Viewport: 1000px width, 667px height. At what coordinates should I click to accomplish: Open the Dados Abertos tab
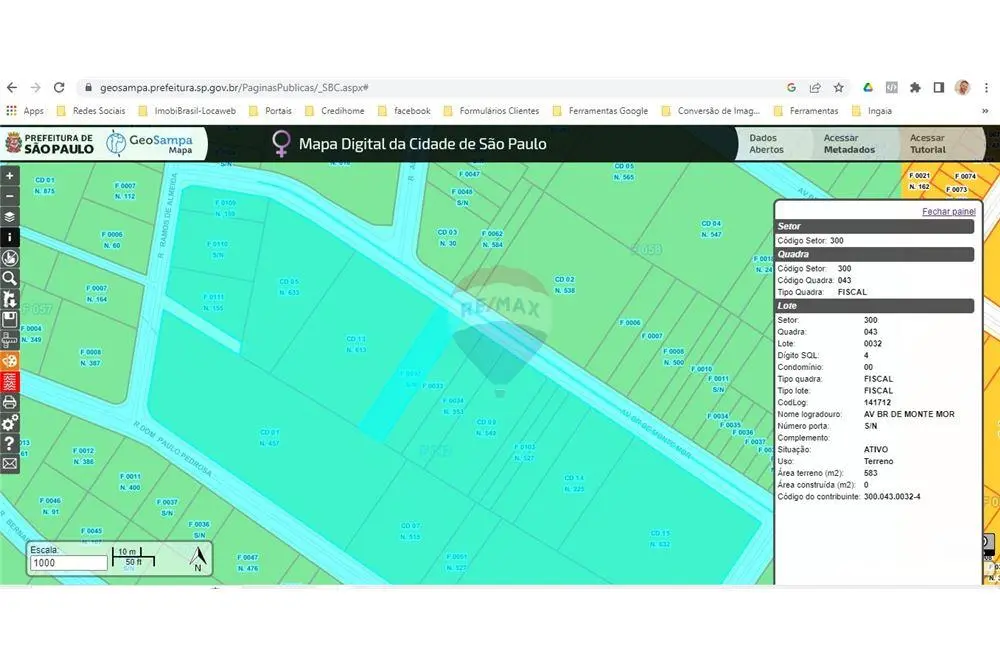coord(766,144)
